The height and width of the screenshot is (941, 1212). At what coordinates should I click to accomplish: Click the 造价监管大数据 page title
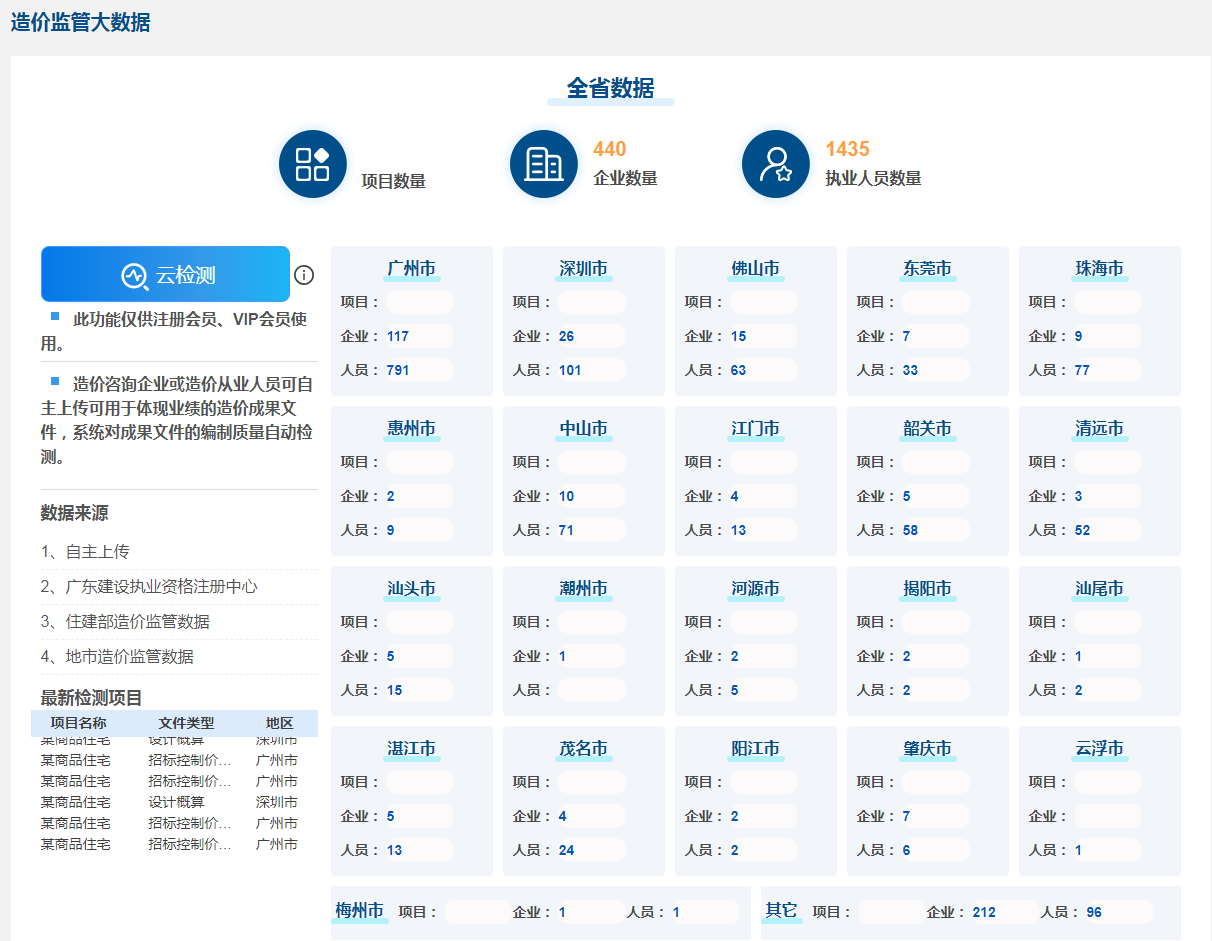tap(81, 22)
